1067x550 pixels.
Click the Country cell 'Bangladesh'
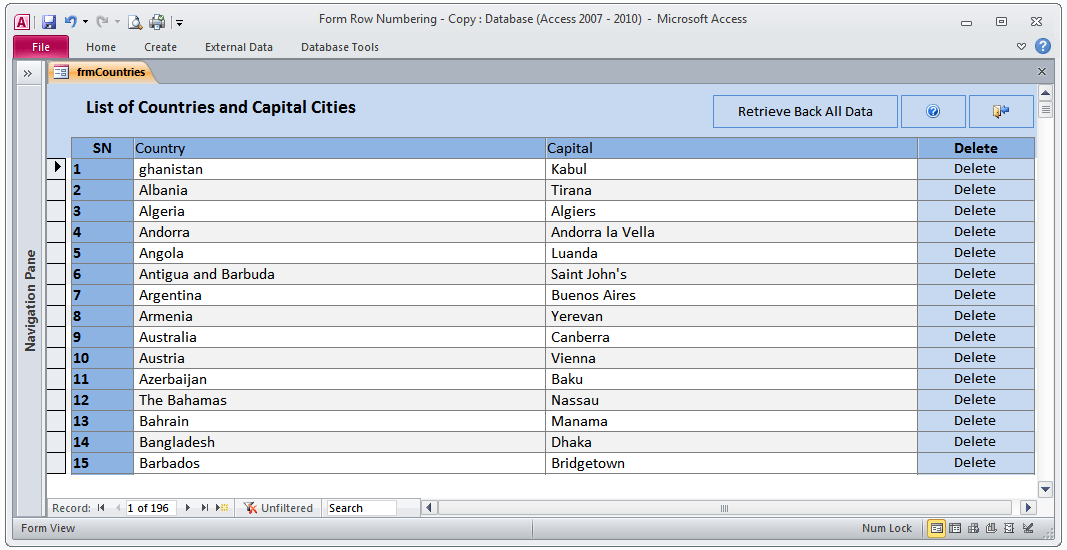(x=340, y=442)
